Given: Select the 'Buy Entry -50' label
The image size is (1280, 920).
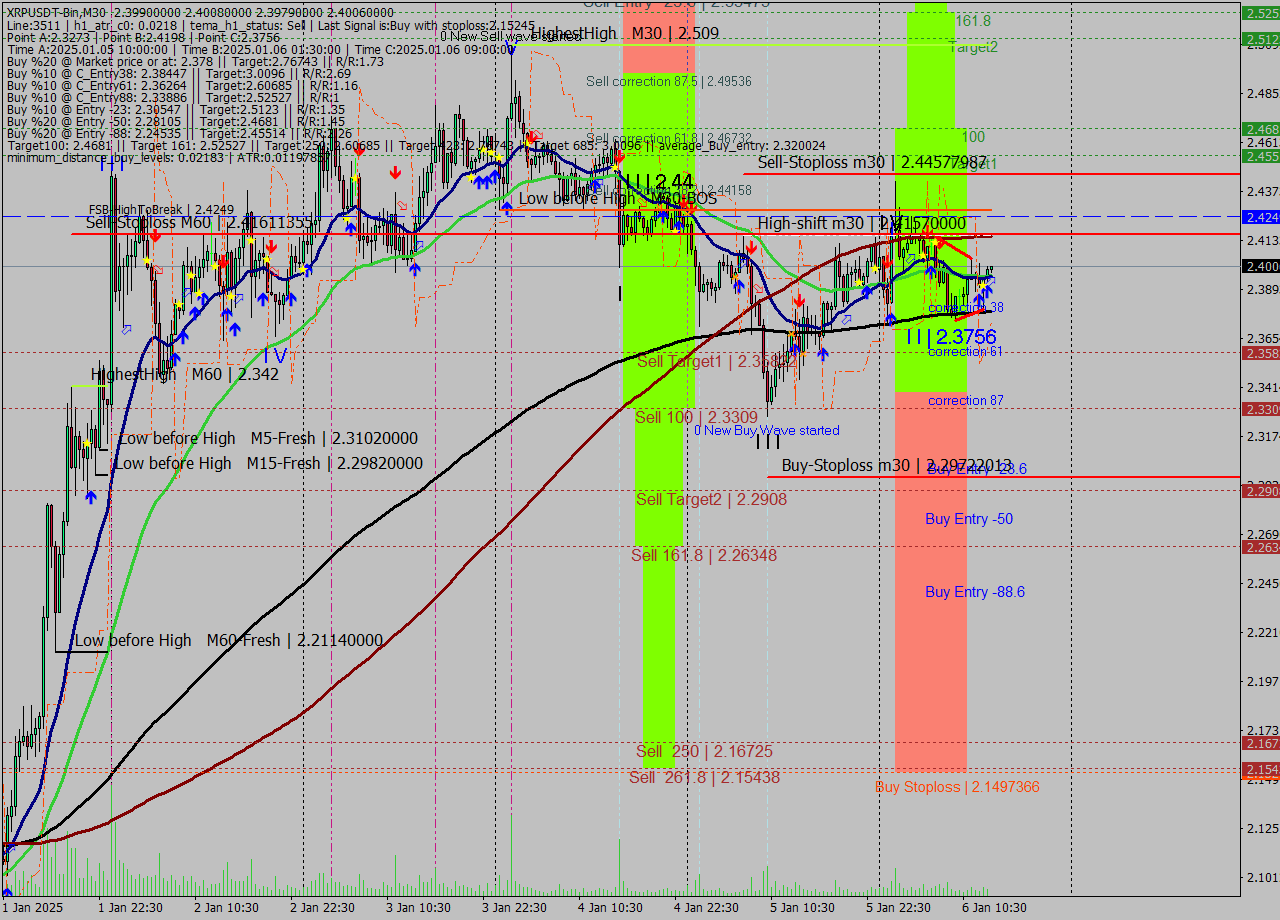Looking at the screenshot, I should (x=969, y=519).
